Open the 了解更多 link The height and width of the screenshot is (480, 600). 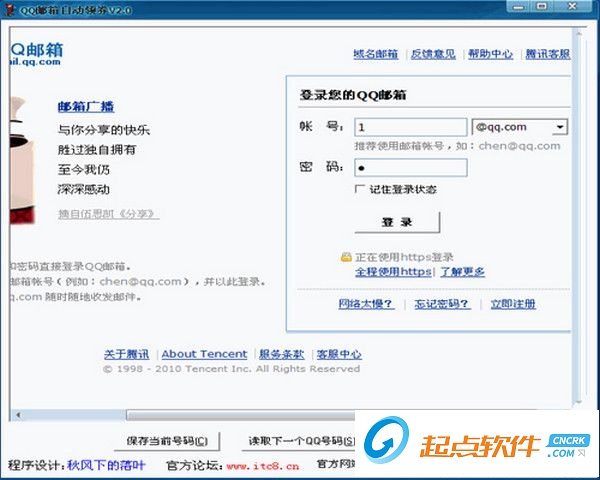click(463, 272)
